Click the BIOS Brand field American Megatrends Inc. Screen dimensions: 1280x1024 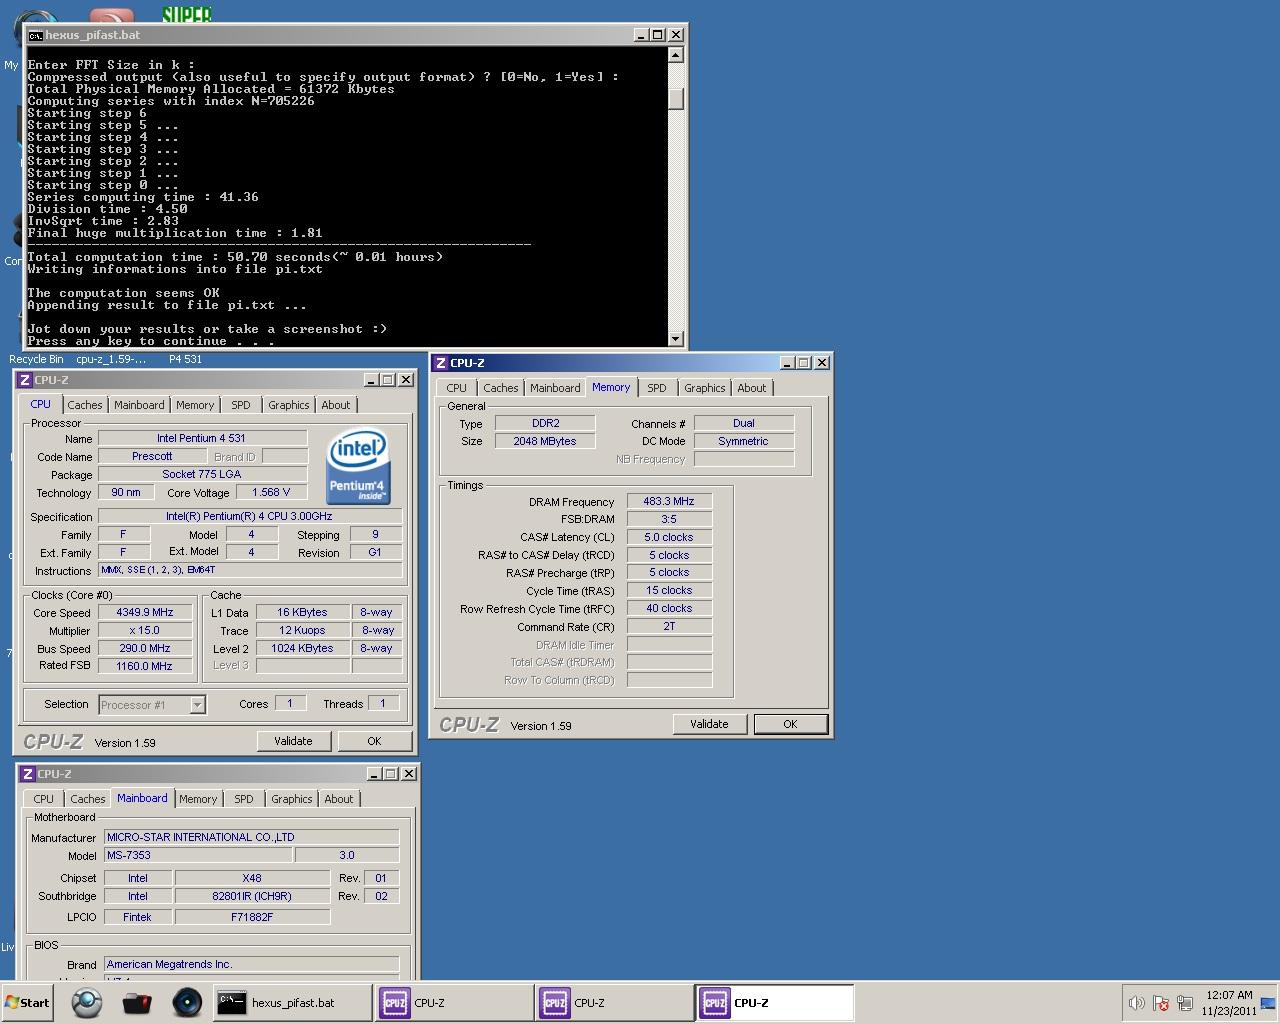(251, 965)
